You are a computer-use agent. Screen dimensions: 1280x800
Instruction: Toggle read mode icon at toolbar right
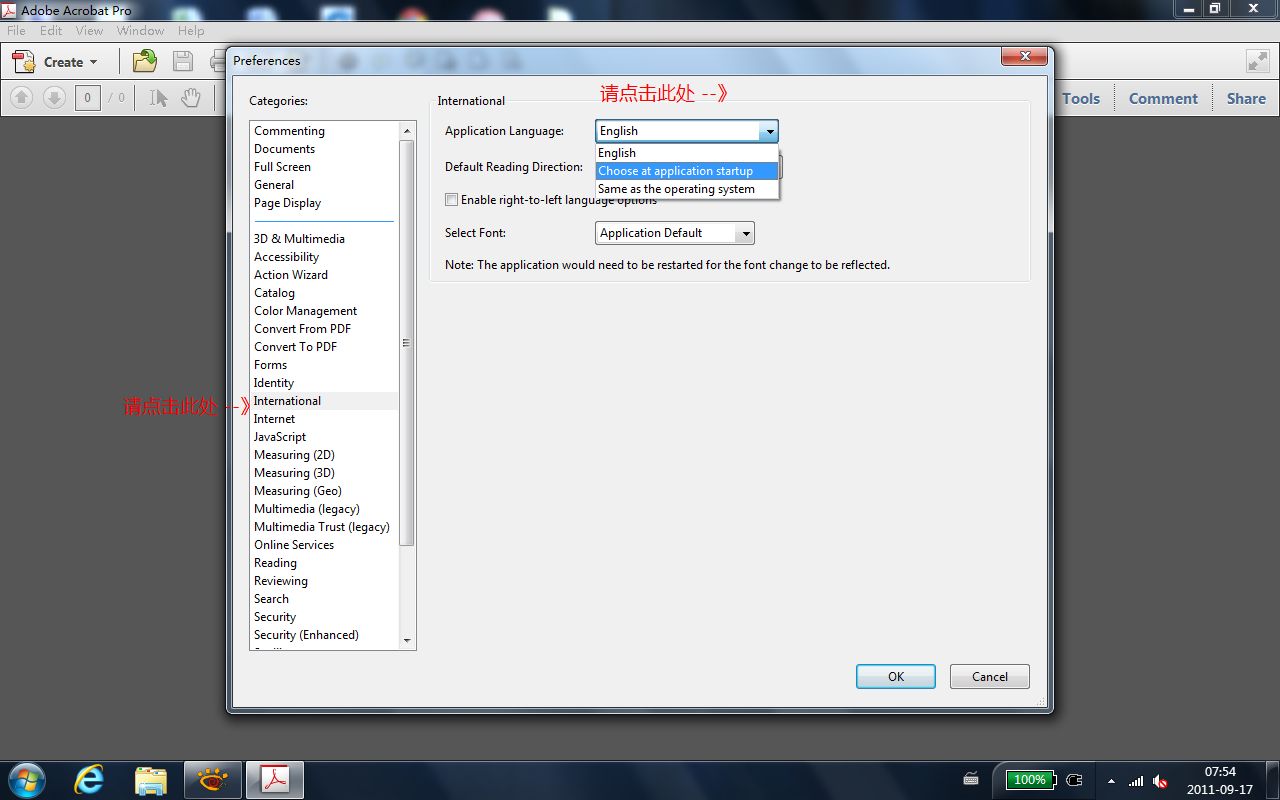1257,61
